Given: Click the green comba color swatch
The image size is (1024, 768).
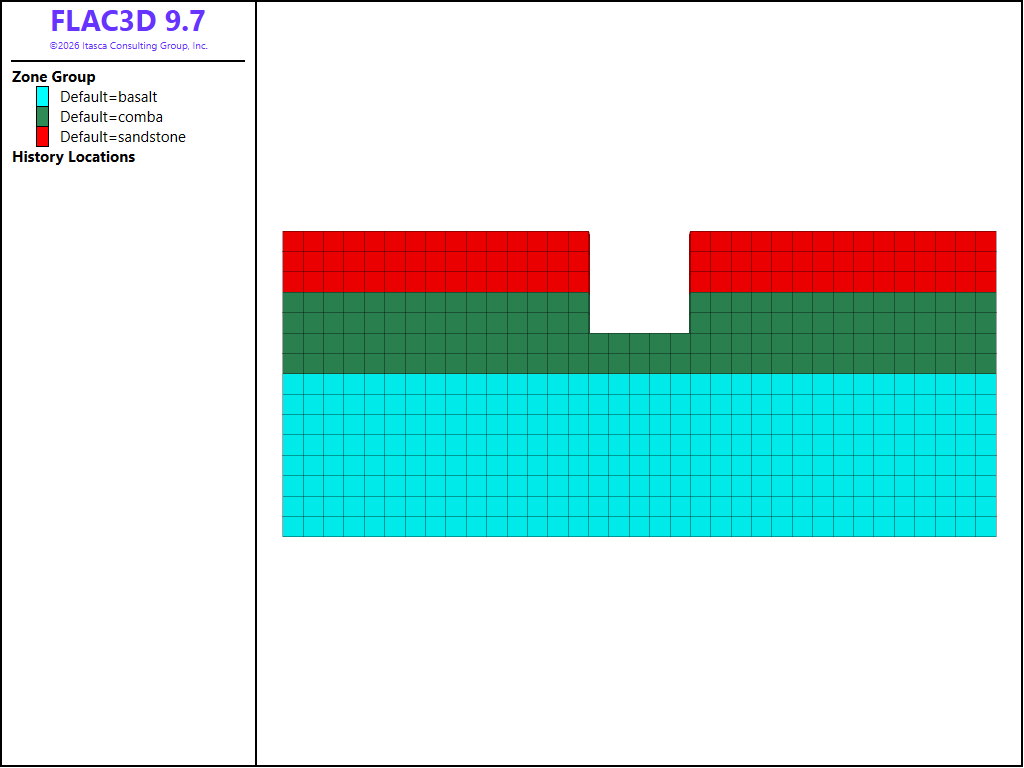Looking at the screenshot, I should coord(42,117).
